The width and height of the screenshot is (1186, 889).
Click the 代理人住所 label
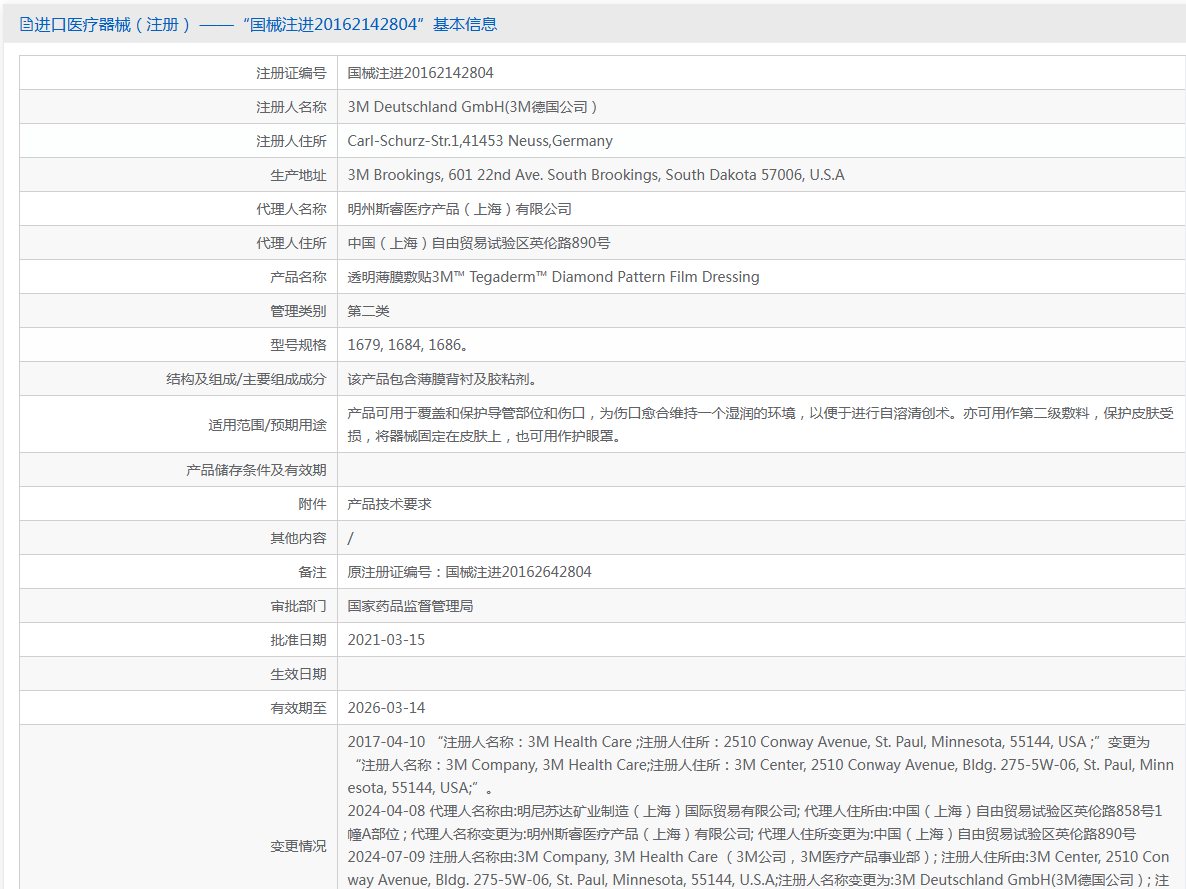tap(290, 244)
